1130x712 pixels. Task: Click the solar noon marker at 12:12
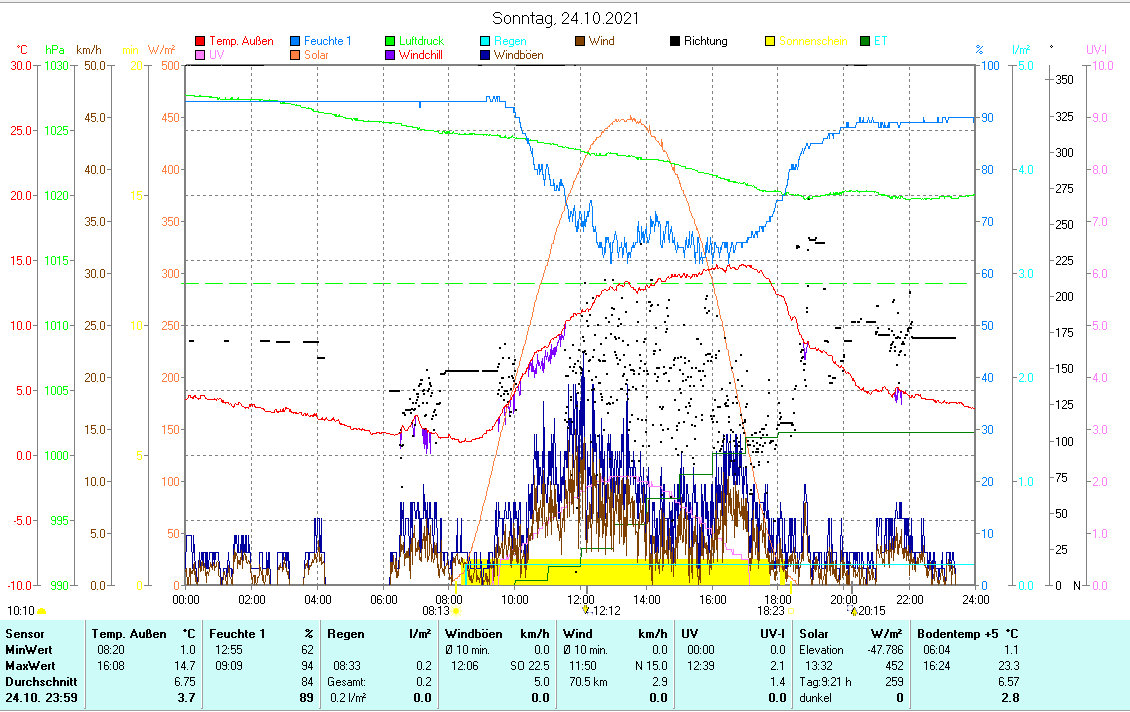point(586,609)
